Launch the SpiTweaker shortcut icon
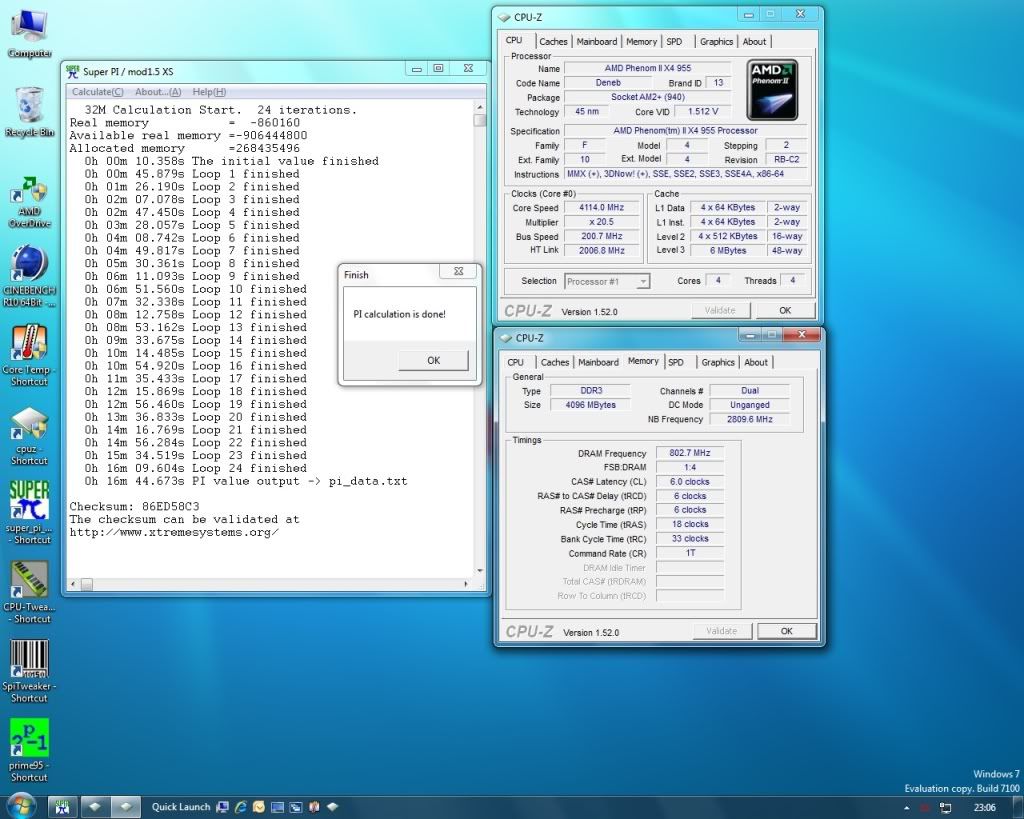Viewport: 1024px width, 819px height. click(29, 671)
